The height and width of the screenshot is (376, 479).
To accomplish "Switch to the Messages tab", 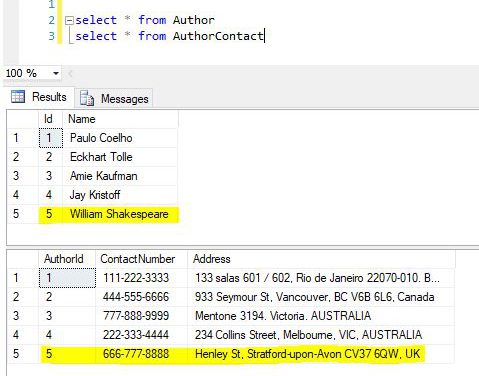I will (114, 98).
